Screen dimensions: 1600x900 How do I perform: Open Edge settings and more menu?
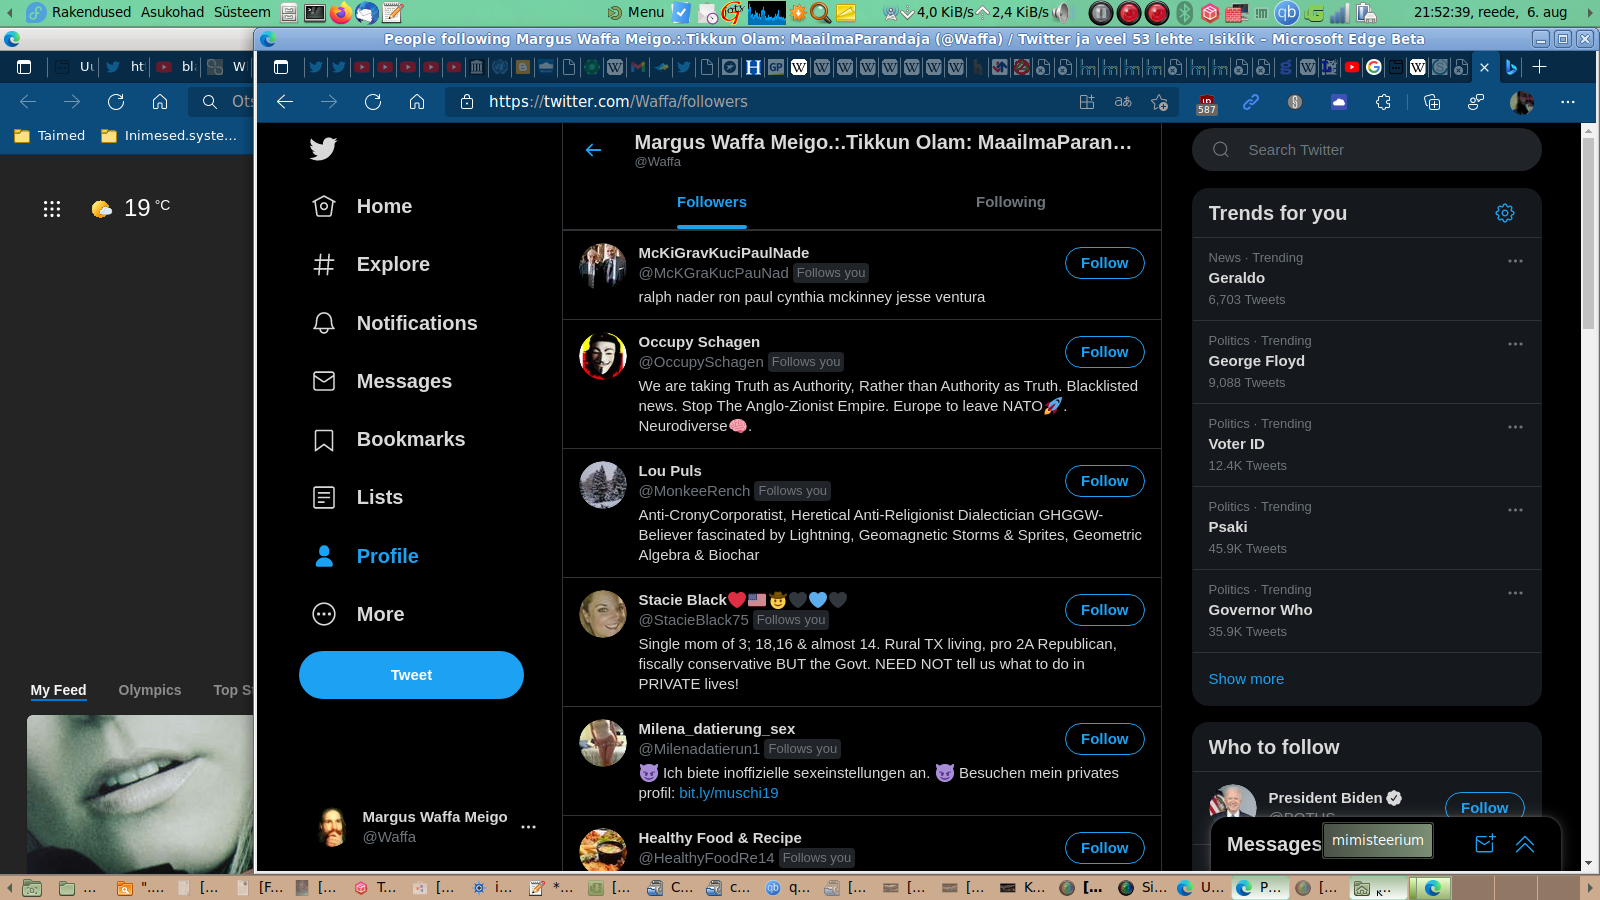click(x=1568, y=102)
